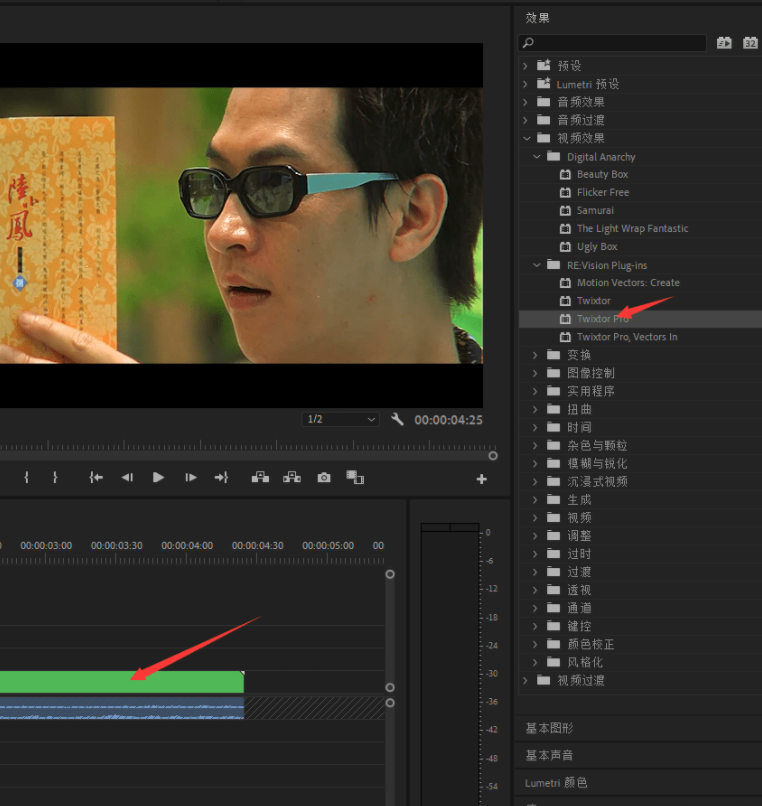Viewport: 762px width, 806px height.
Task: Step forward one frame
Action: click(191, 478)
